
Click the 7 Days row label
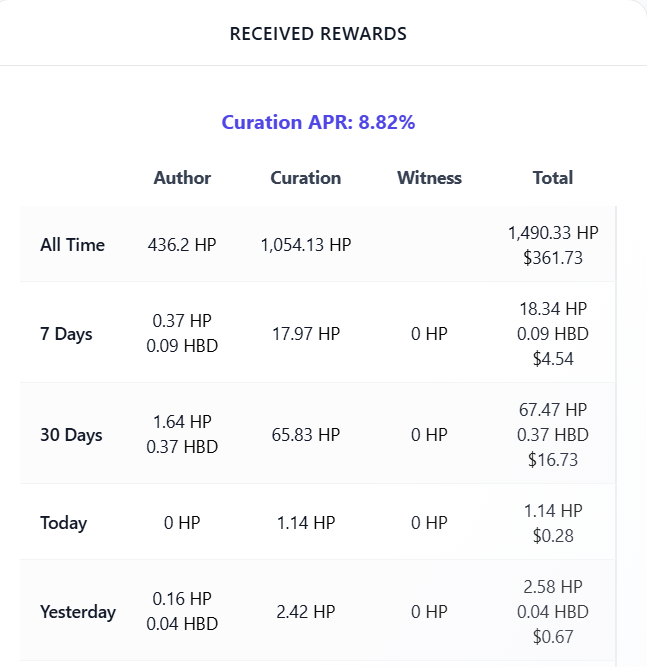click(66, 334)
